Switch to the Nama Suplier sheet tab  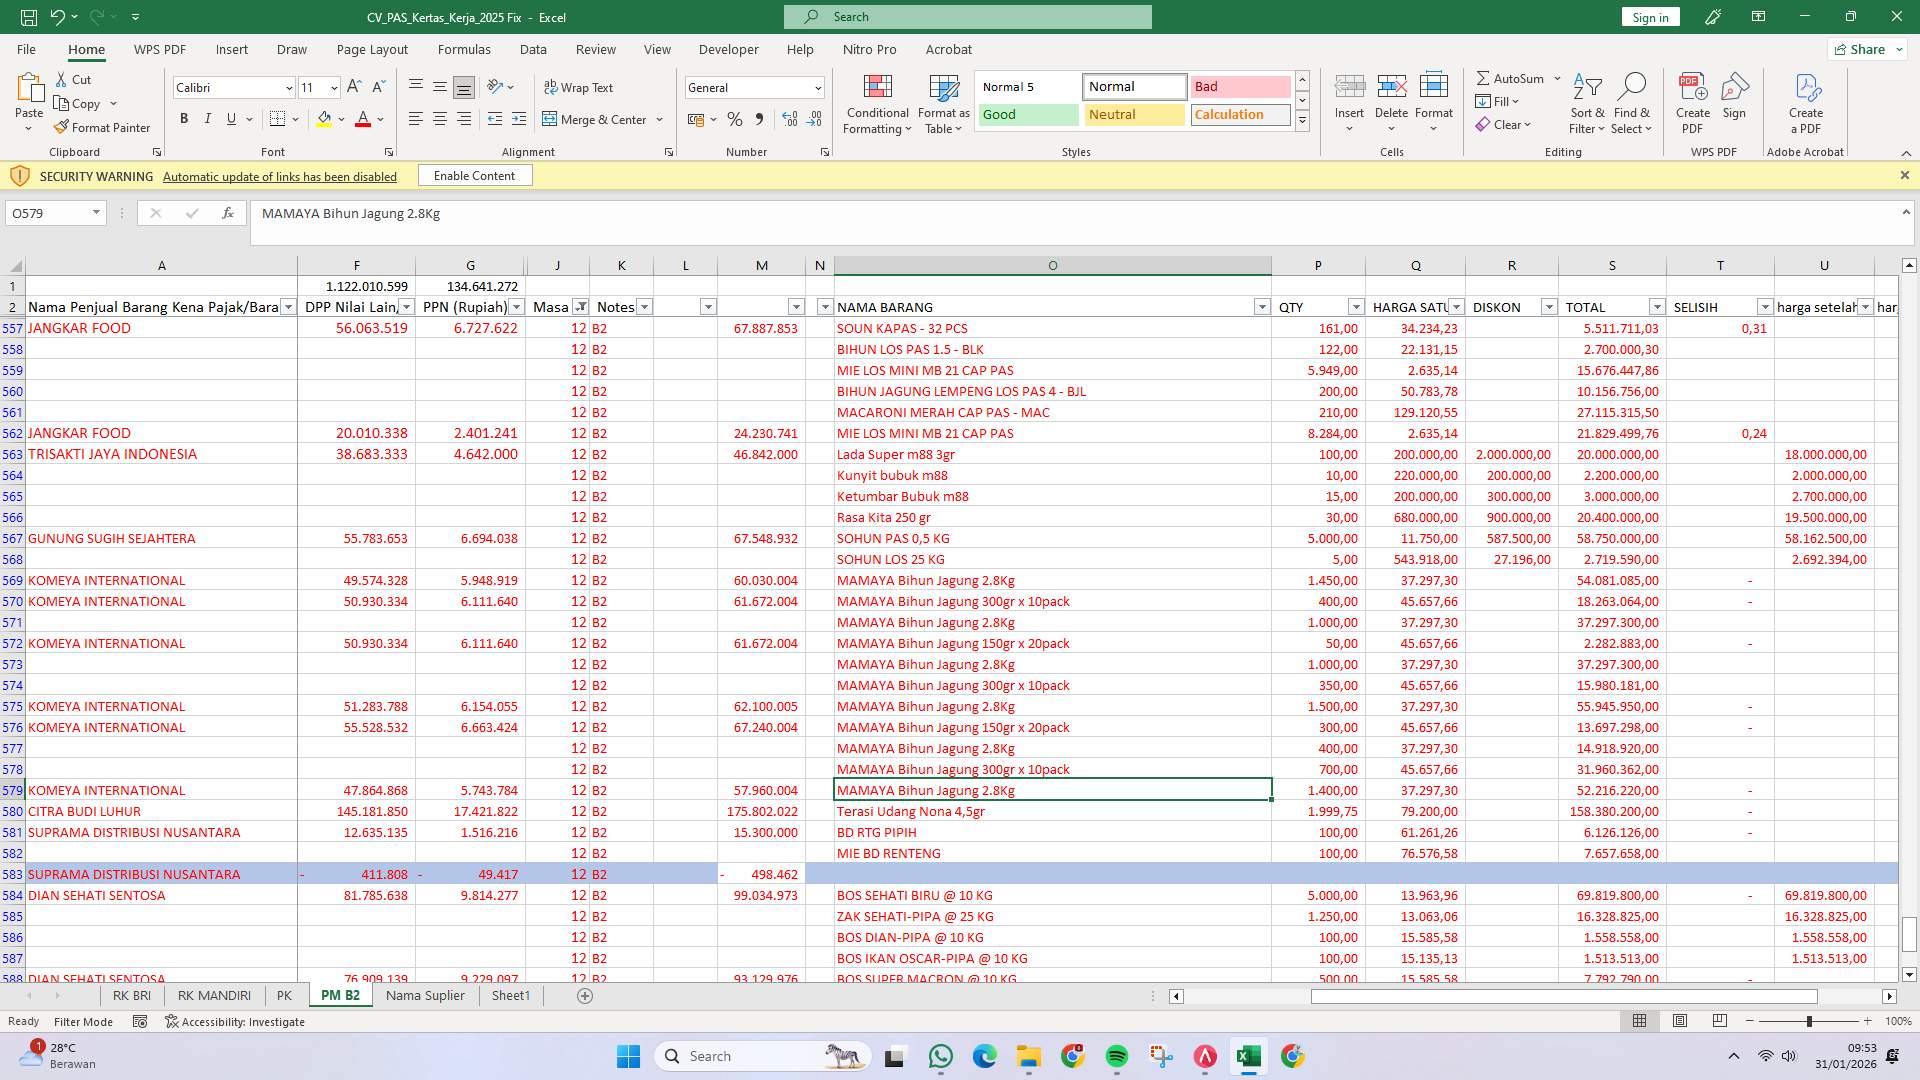click(424, 995)
